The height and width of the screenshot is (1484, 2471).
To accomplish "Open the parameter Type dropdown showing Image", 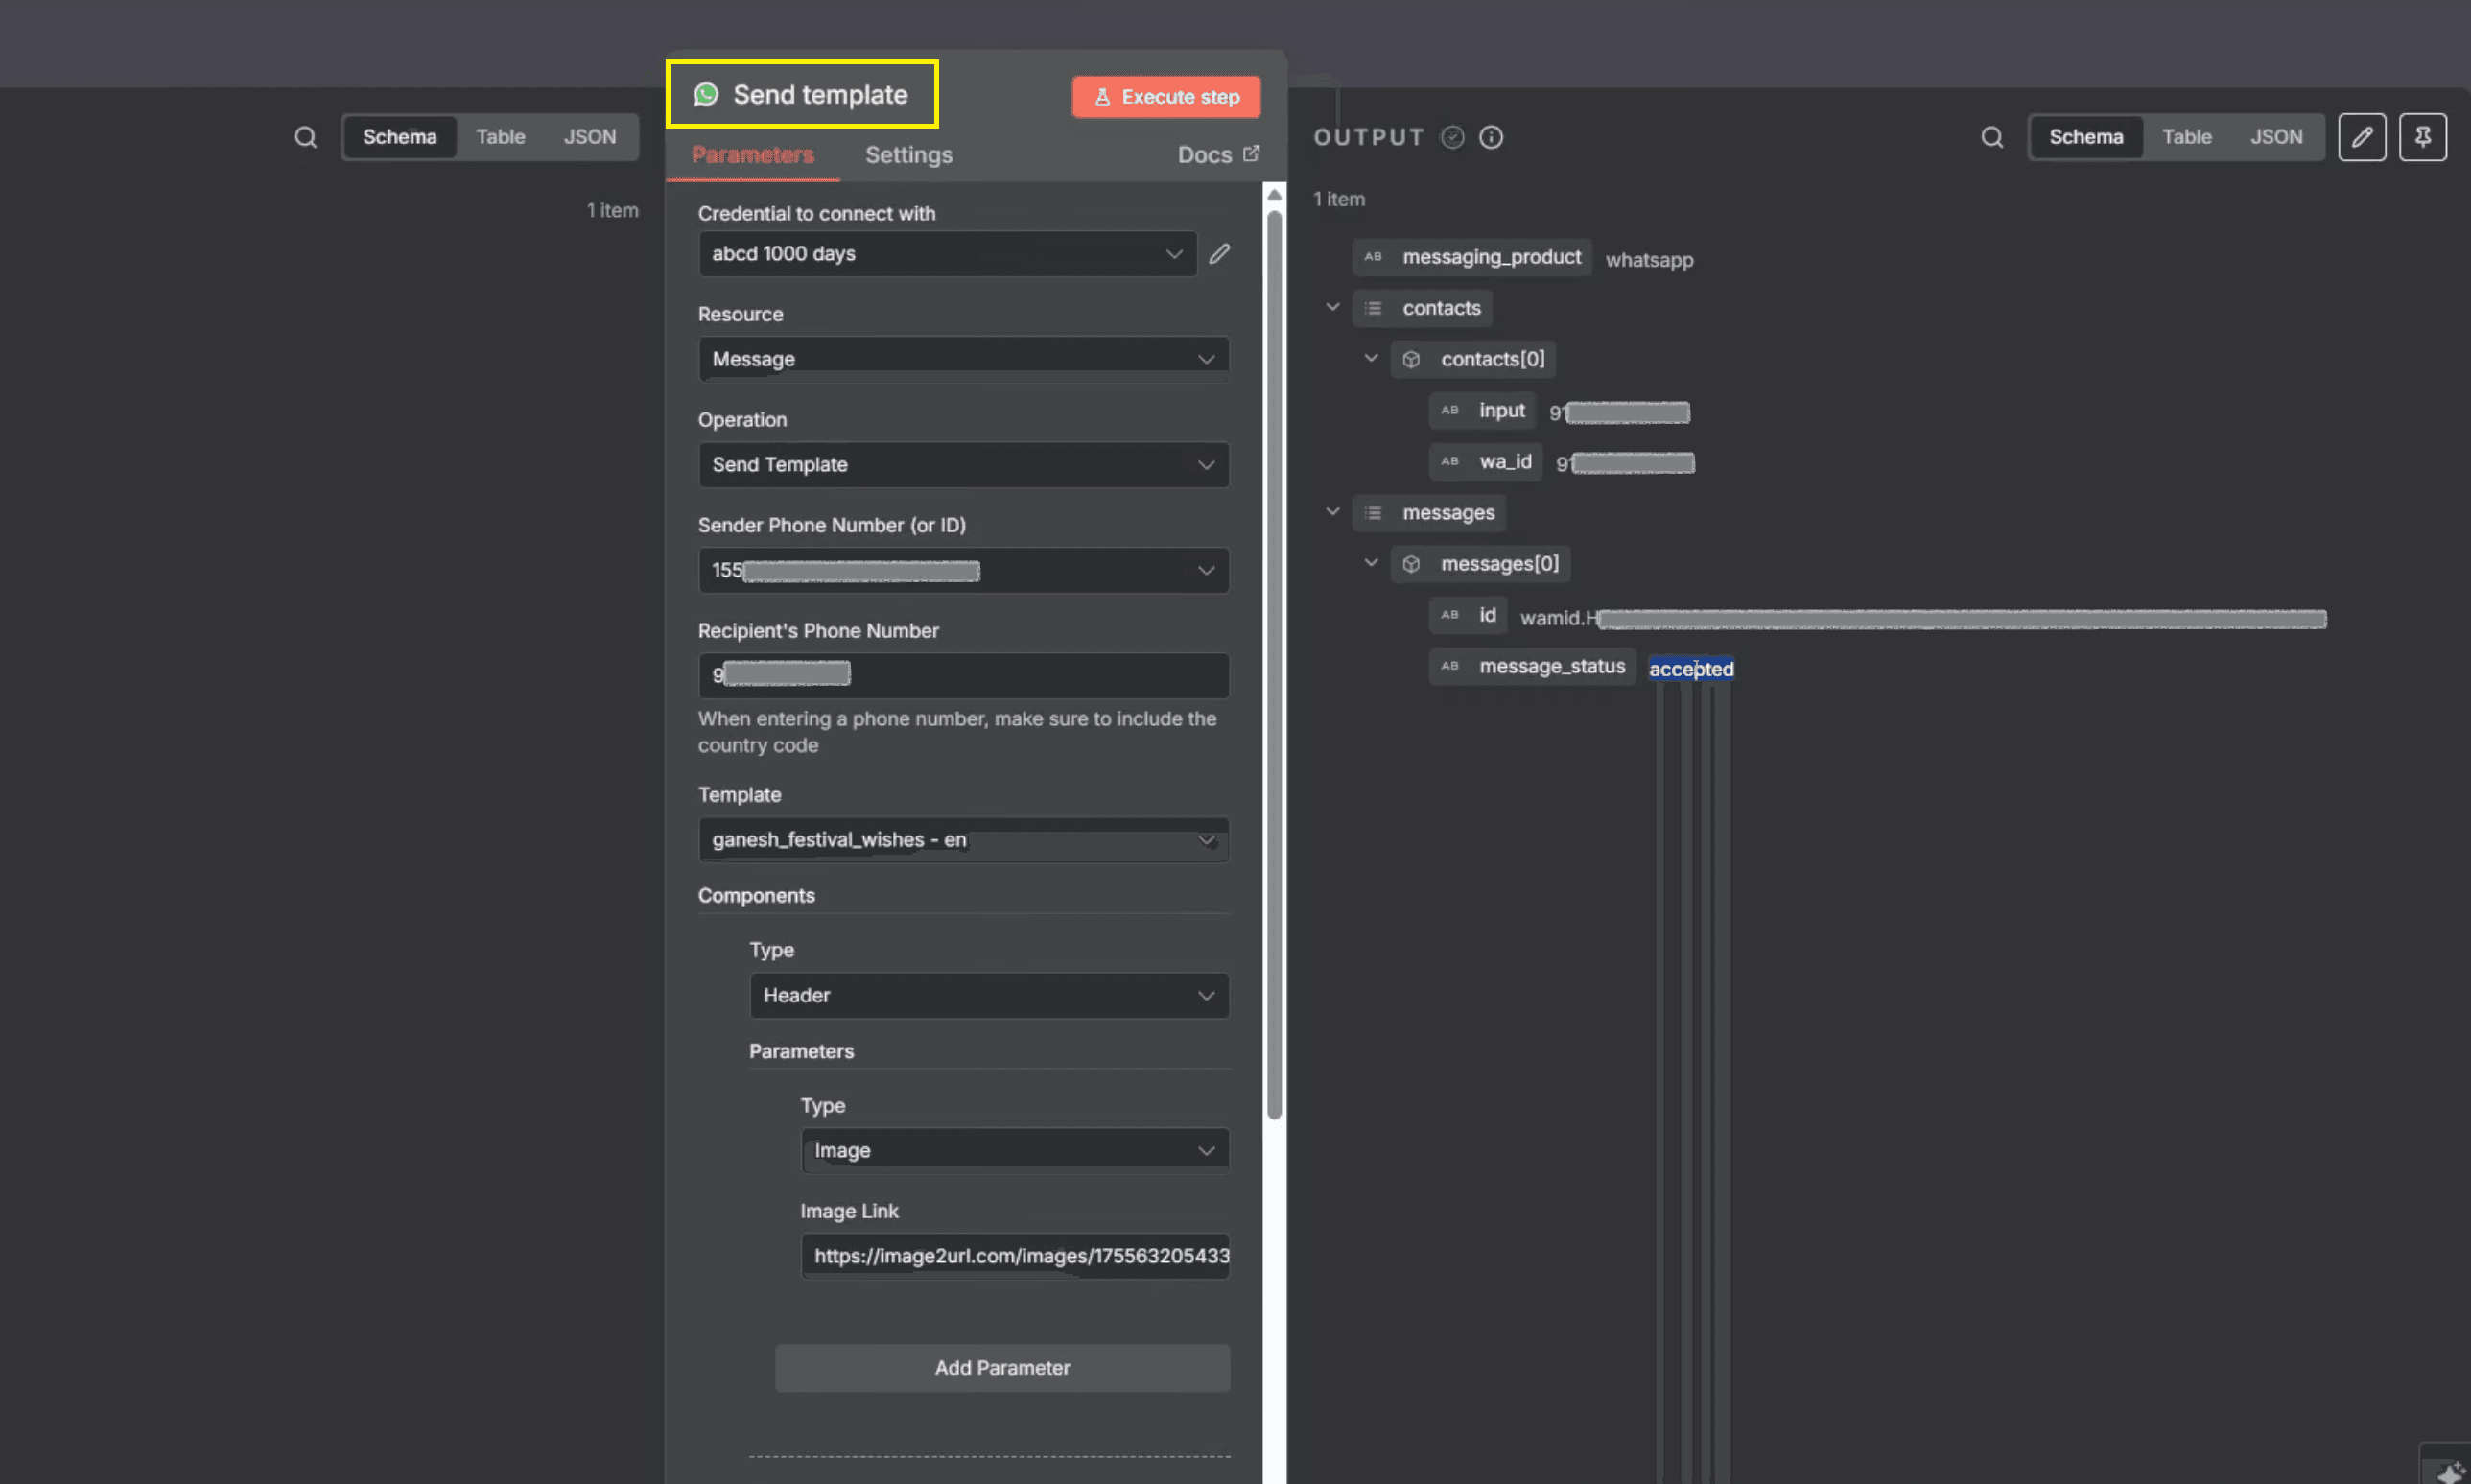I will (1015, 1151).
